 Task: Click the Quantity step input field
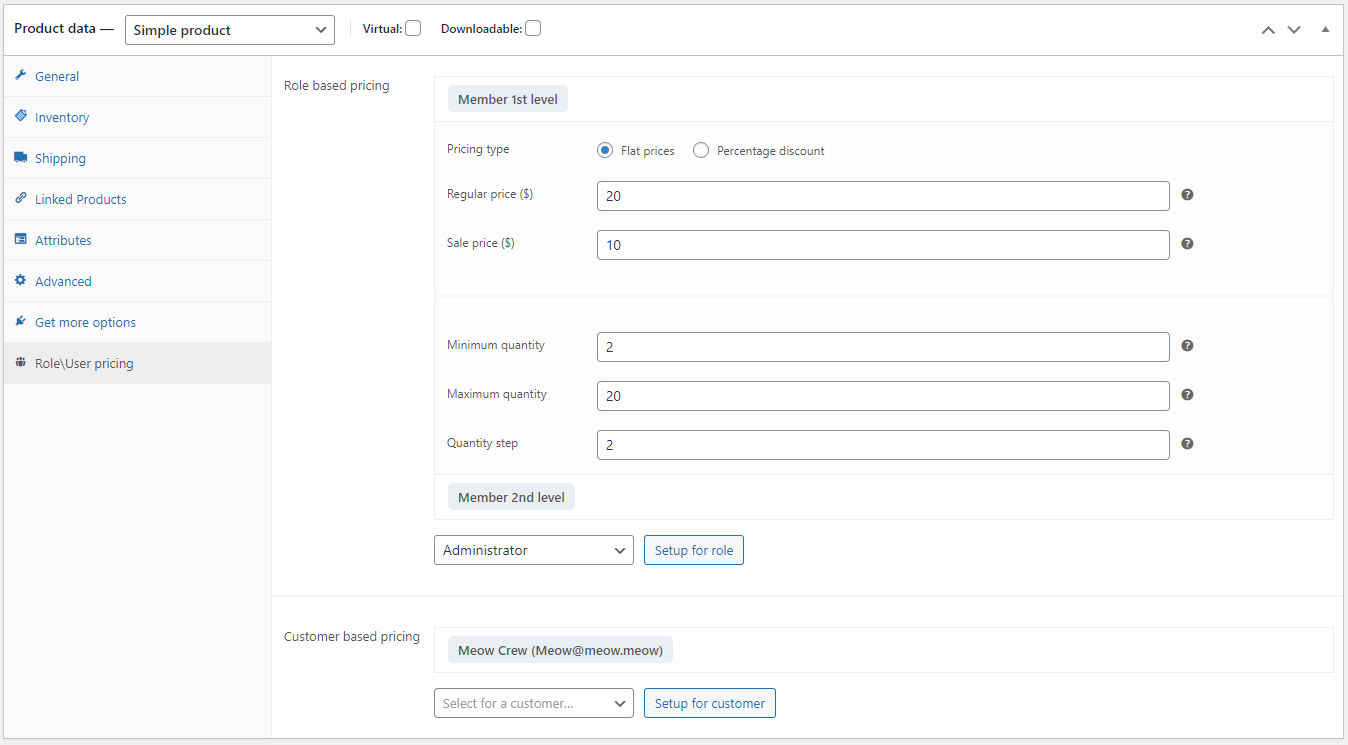(x=883, y=445)
